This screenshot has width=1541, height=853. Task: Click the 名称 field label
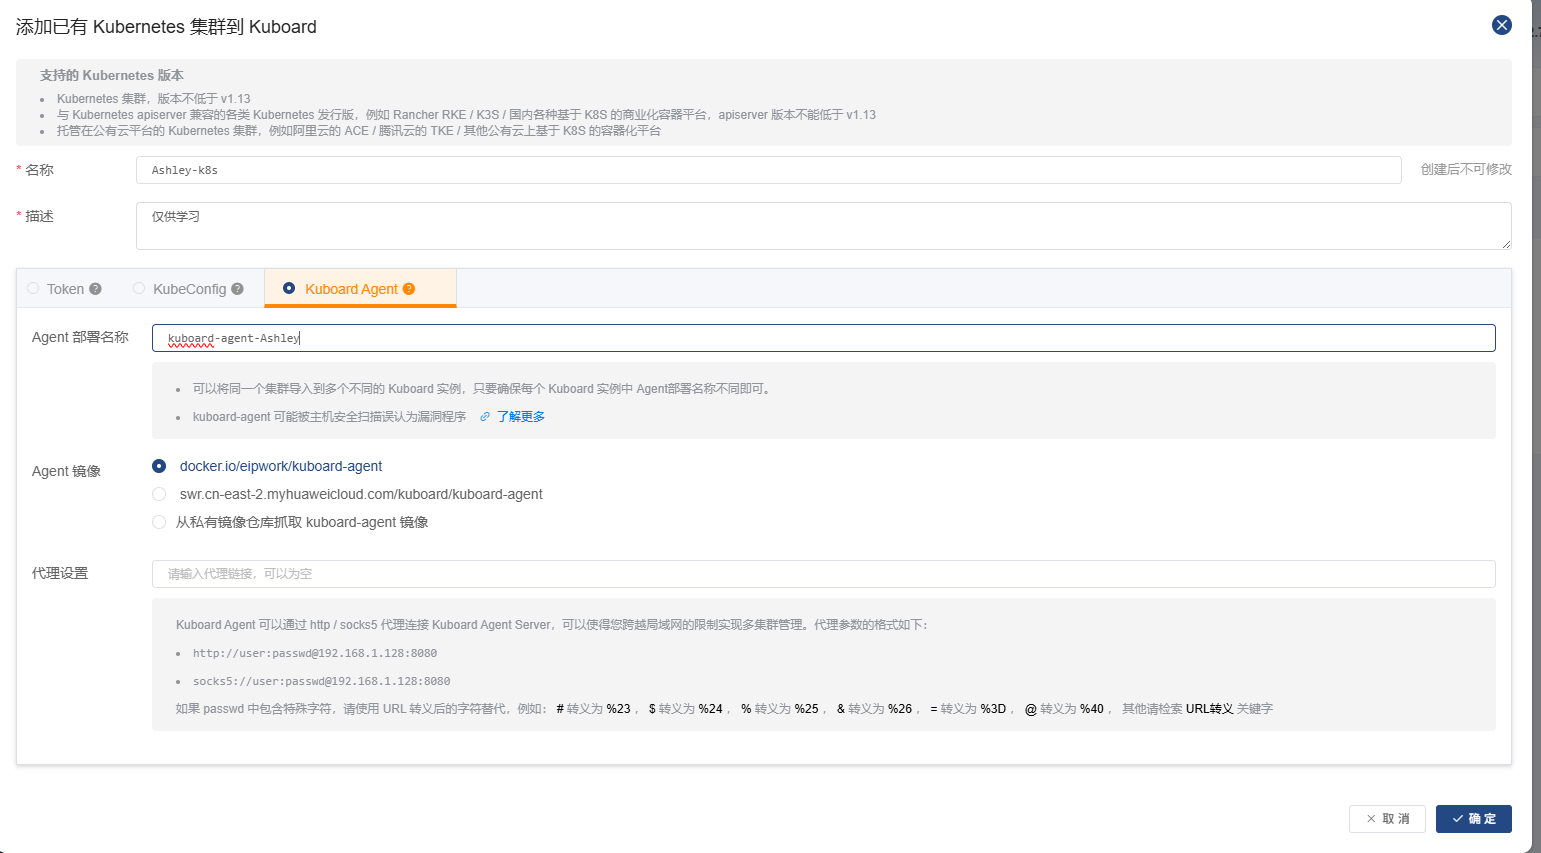coord(39,170)
